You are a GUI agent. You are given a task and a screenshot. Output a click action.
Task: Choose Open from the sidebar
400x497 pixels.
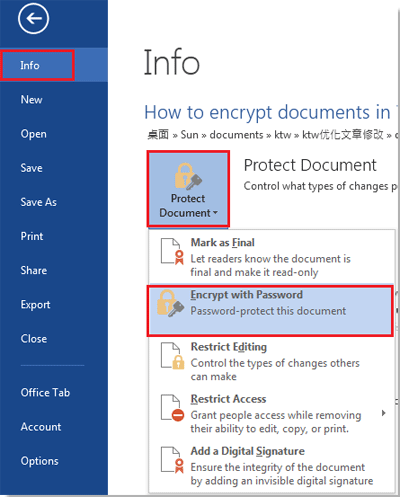33,134
